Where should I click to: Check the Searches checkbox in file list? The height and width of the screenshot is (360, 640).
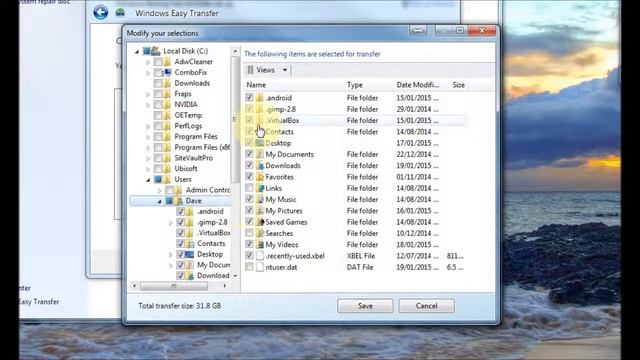click(249, 233)
